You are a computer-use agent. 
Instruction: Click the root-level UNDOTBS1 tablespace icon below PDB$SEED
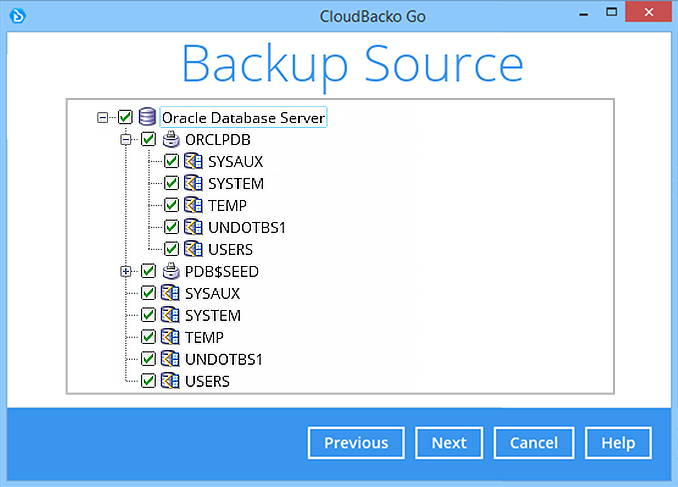tap(170, 359)
